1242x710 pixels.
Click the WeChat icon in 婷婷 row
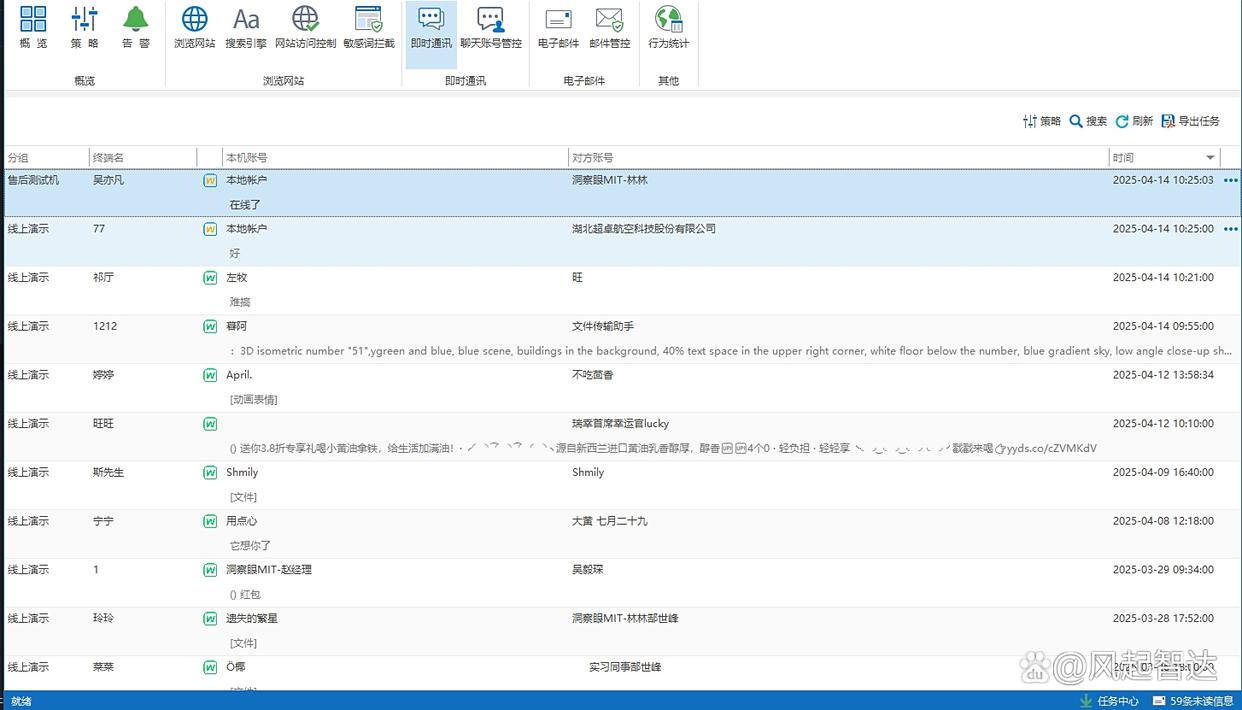(210, 375)
